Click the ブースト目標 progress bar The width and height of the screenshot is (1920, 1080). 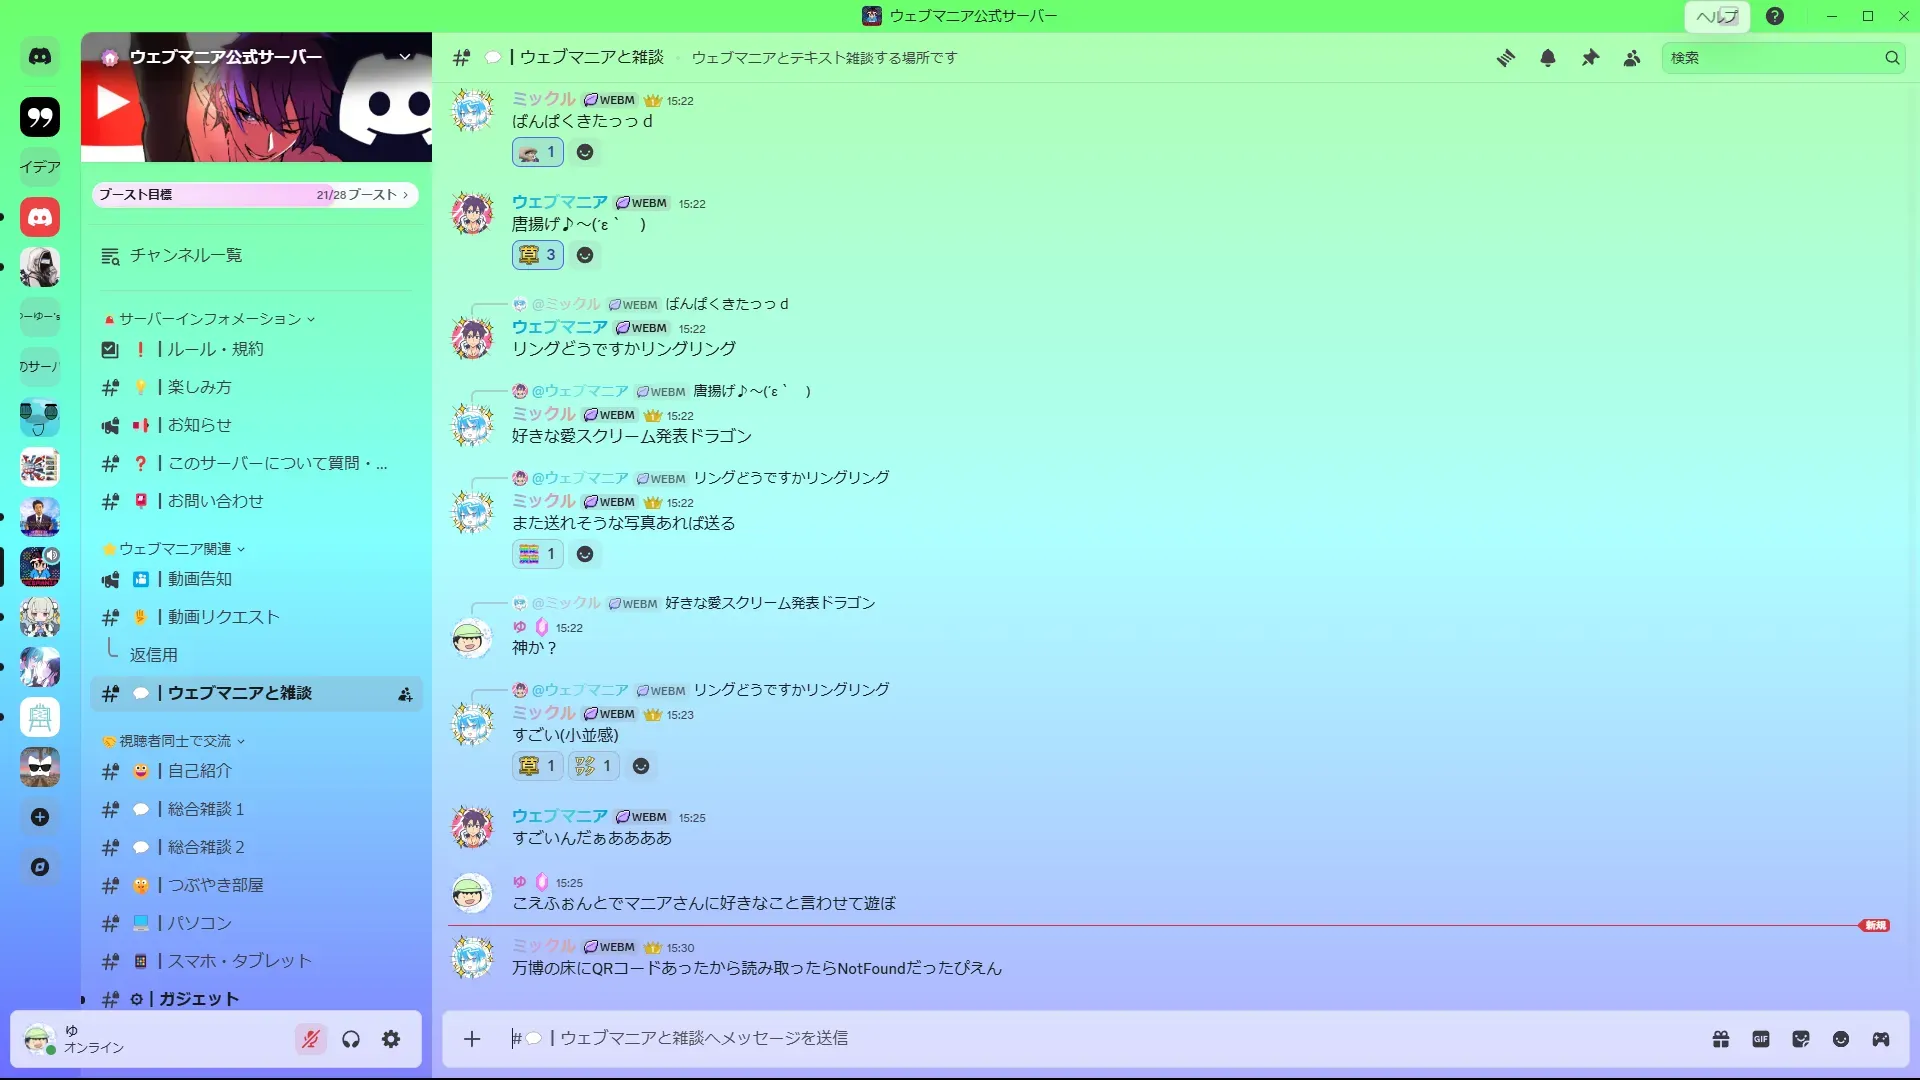click(x=256, y=194)
